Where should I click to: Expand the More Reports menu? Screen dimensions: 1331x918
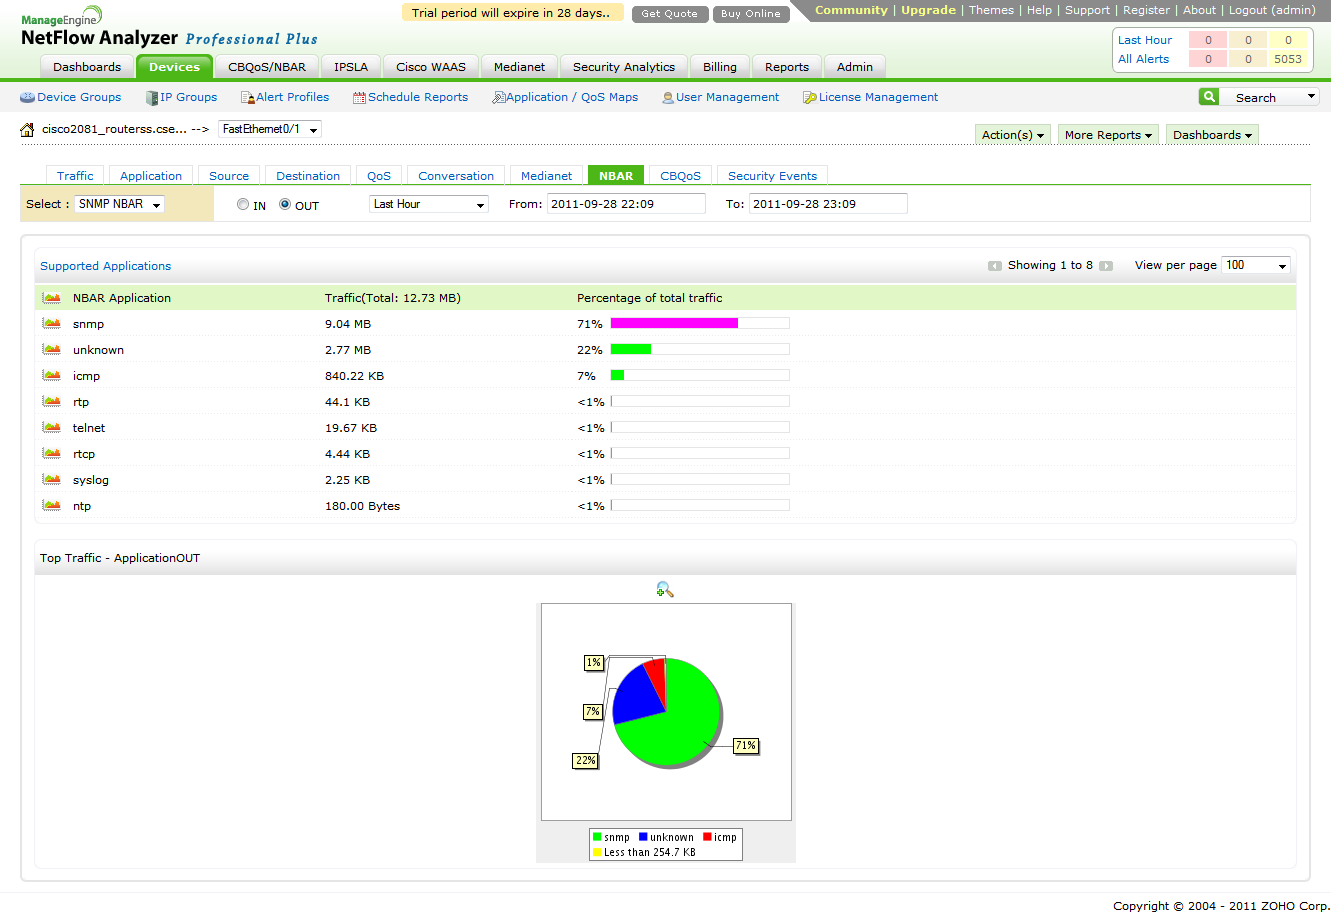click(x=1108, y=135)
